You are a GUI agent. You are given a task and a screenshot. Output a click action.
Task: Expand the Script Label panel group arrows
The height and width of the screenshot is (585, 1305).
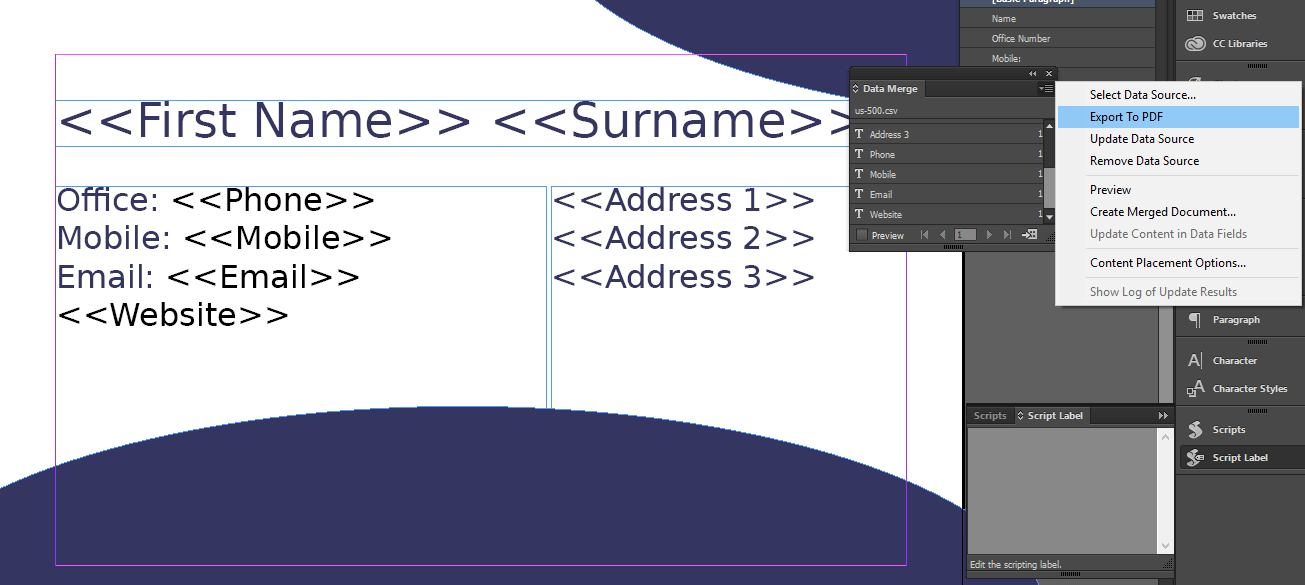click(1163, 416)
